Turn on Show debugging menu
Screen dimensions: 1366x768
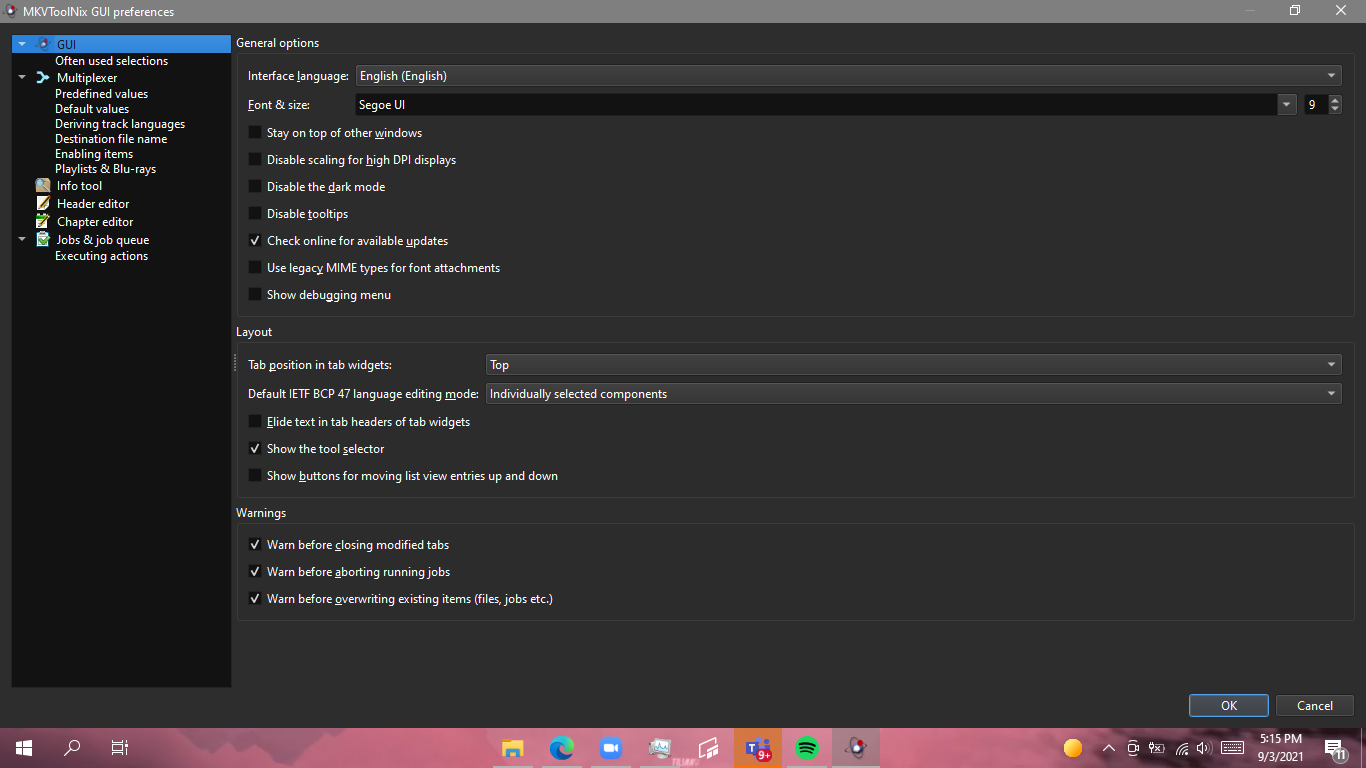pyautogui.click(x=255, y=295)
